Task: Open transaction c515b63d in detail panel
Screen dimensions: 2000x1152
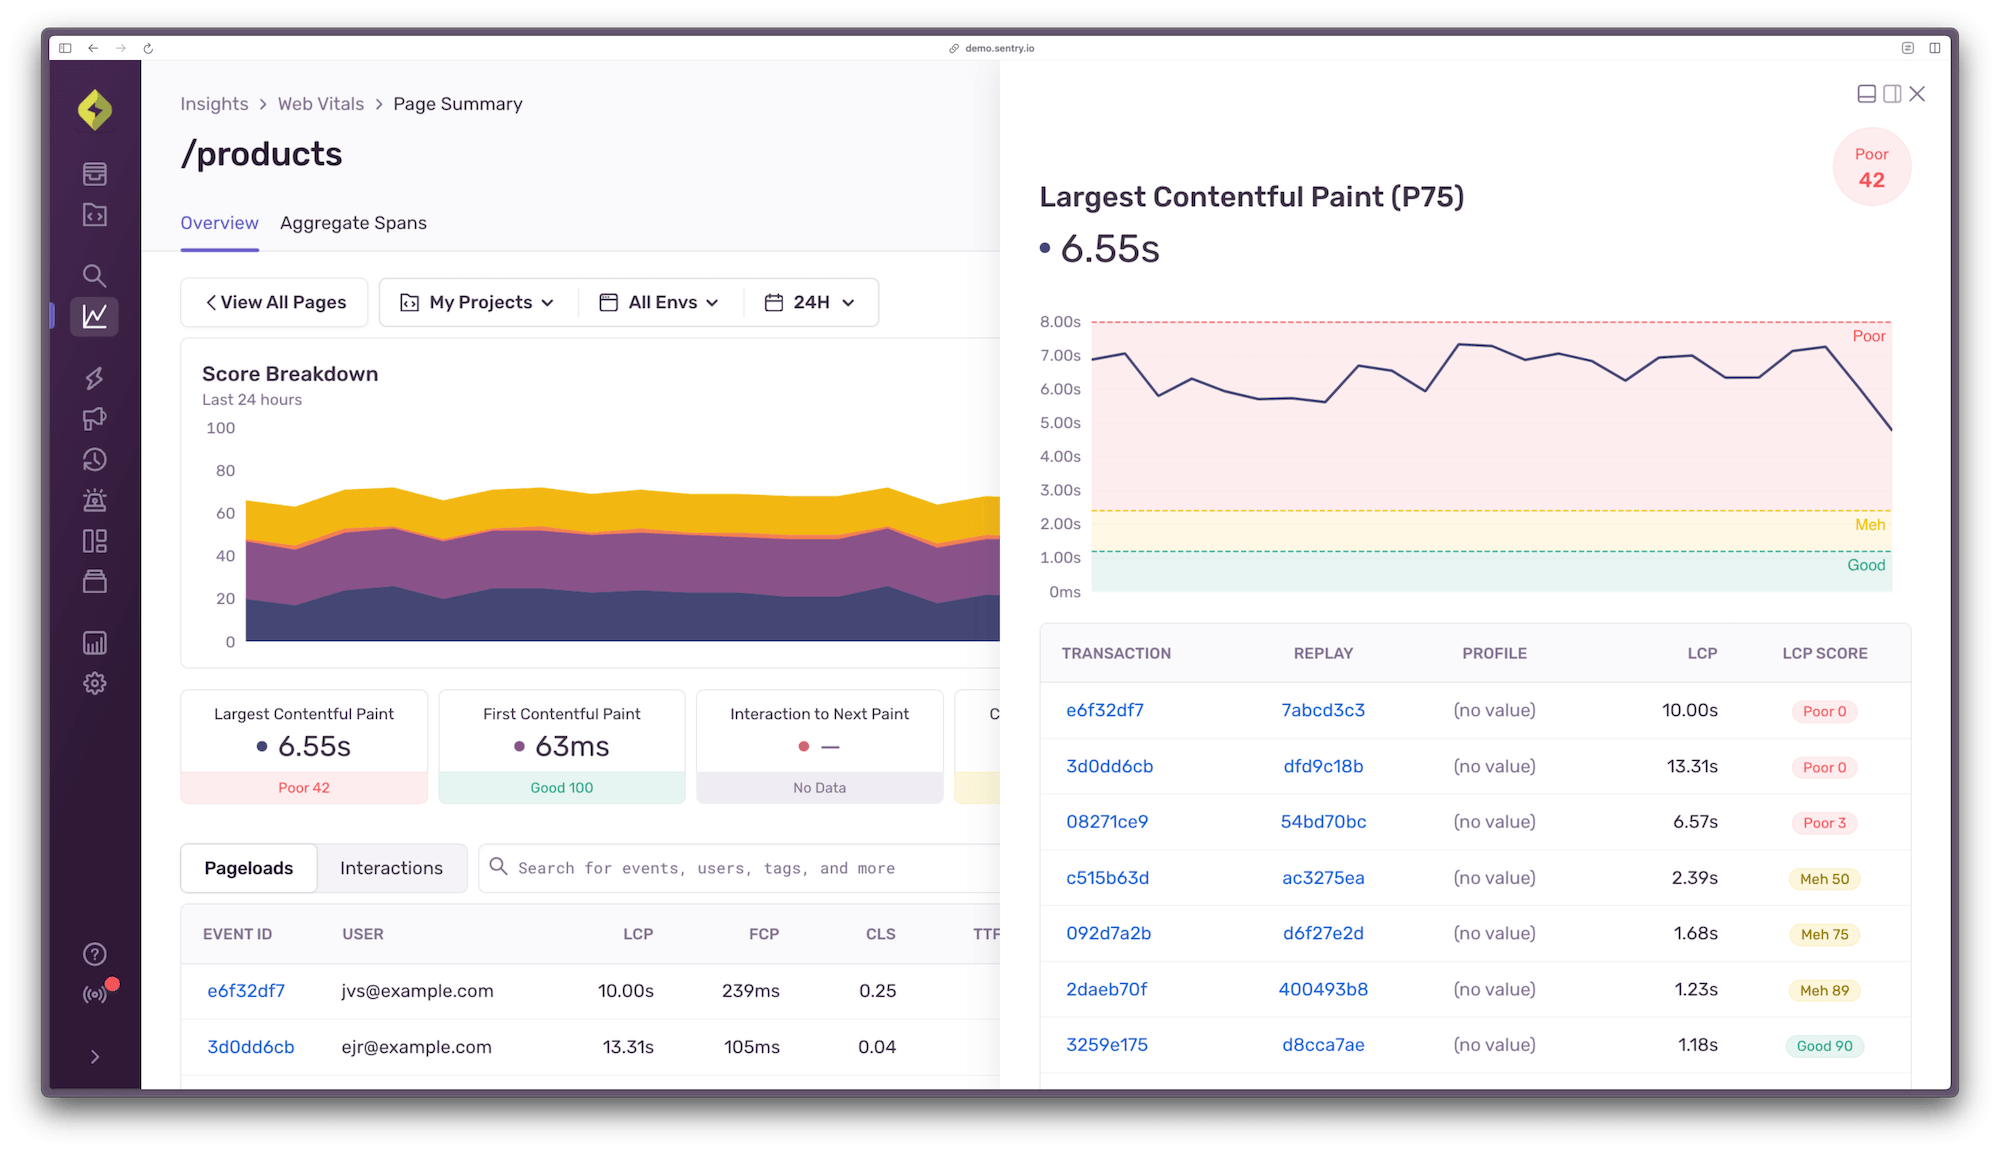Action: click(x=1108, y=878)
